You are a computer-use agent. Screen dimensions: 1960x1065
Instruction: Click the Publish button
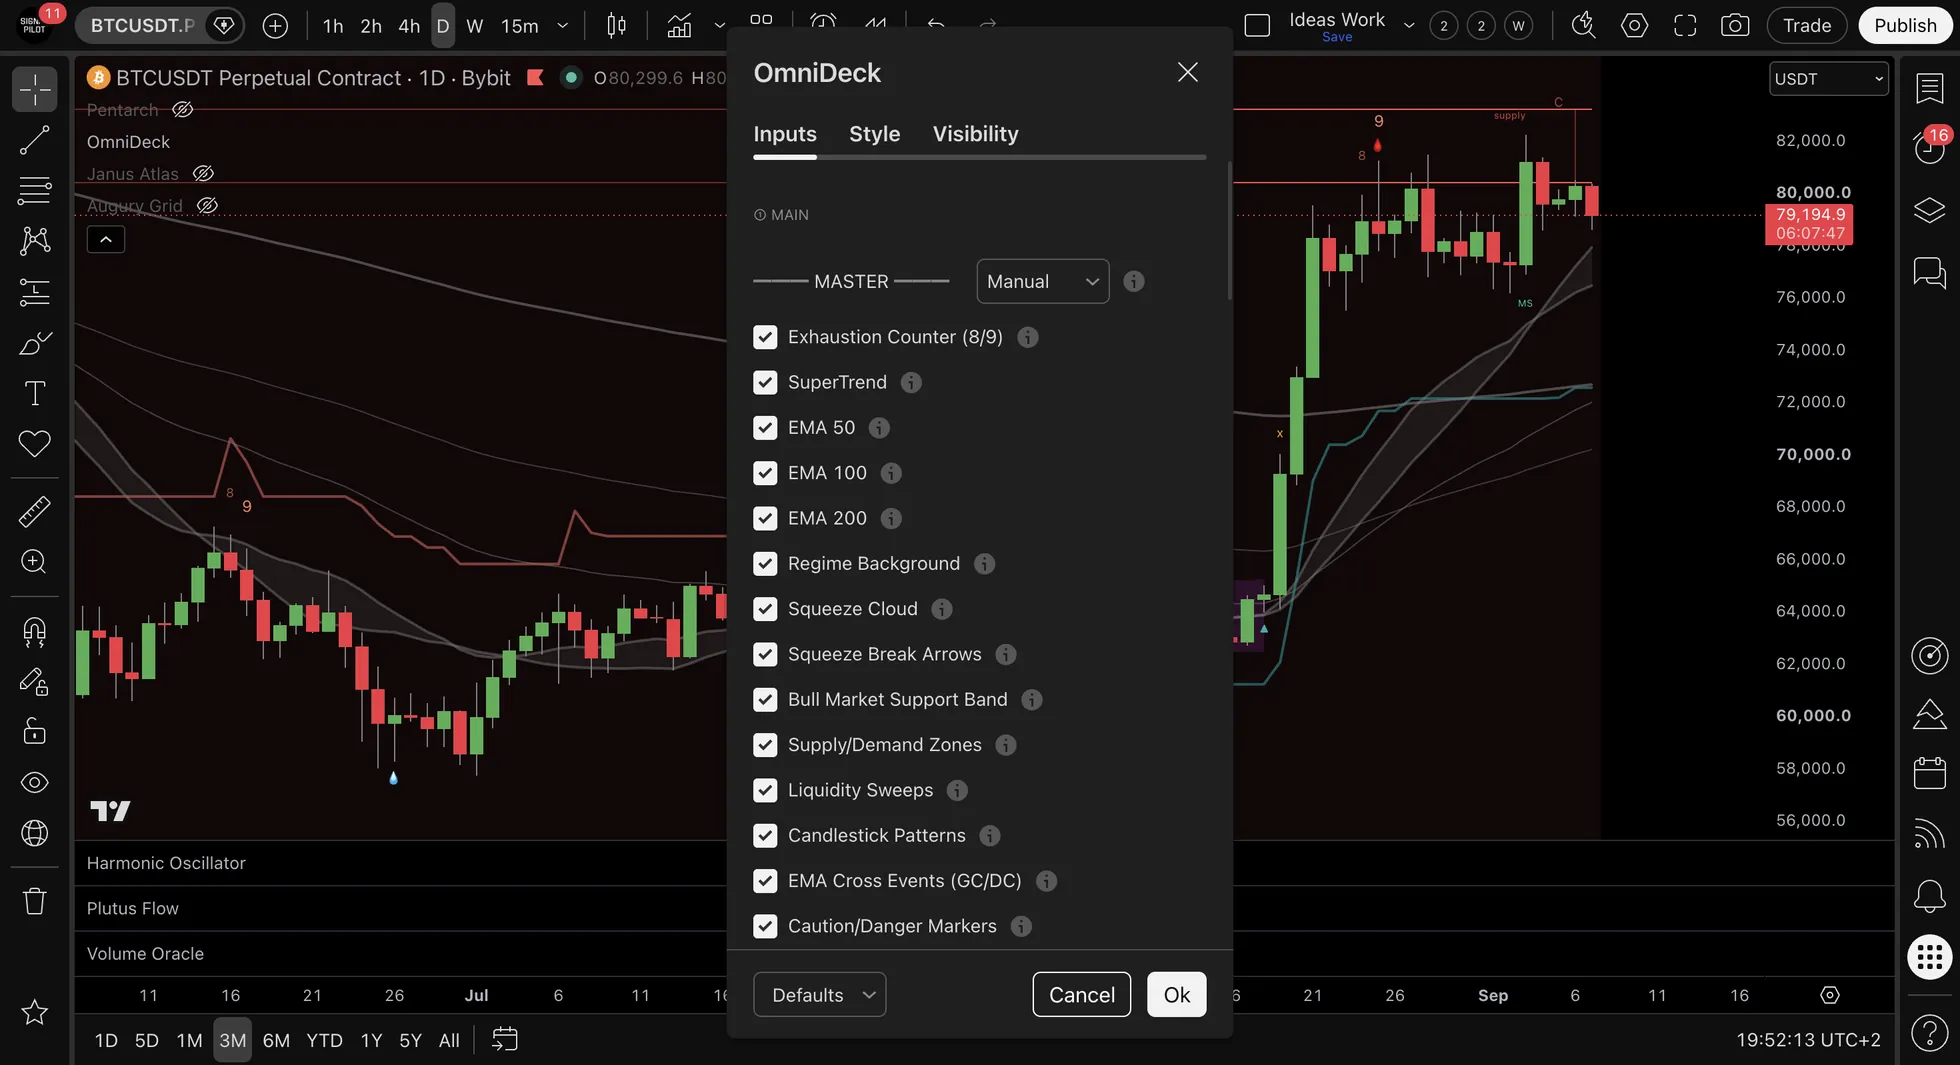1905,25
